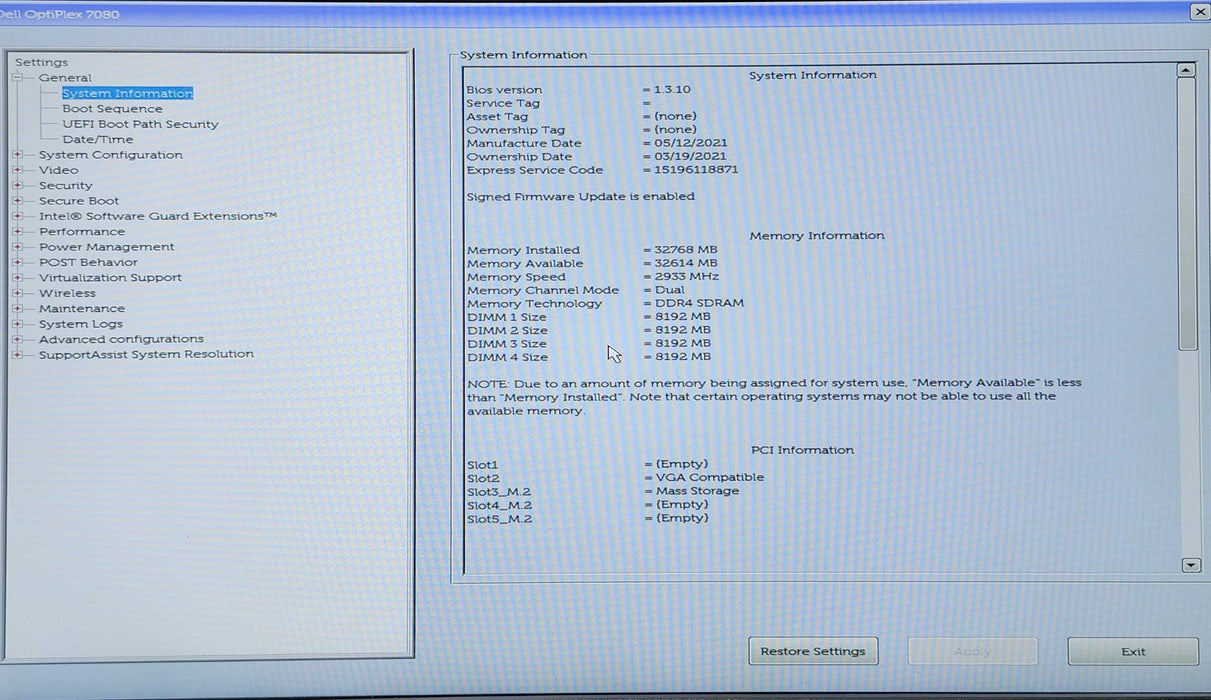Image resolution: width=1211 pixels, height=700 pixels.
Task: Click the Slot1 row label
Action: 482,465
